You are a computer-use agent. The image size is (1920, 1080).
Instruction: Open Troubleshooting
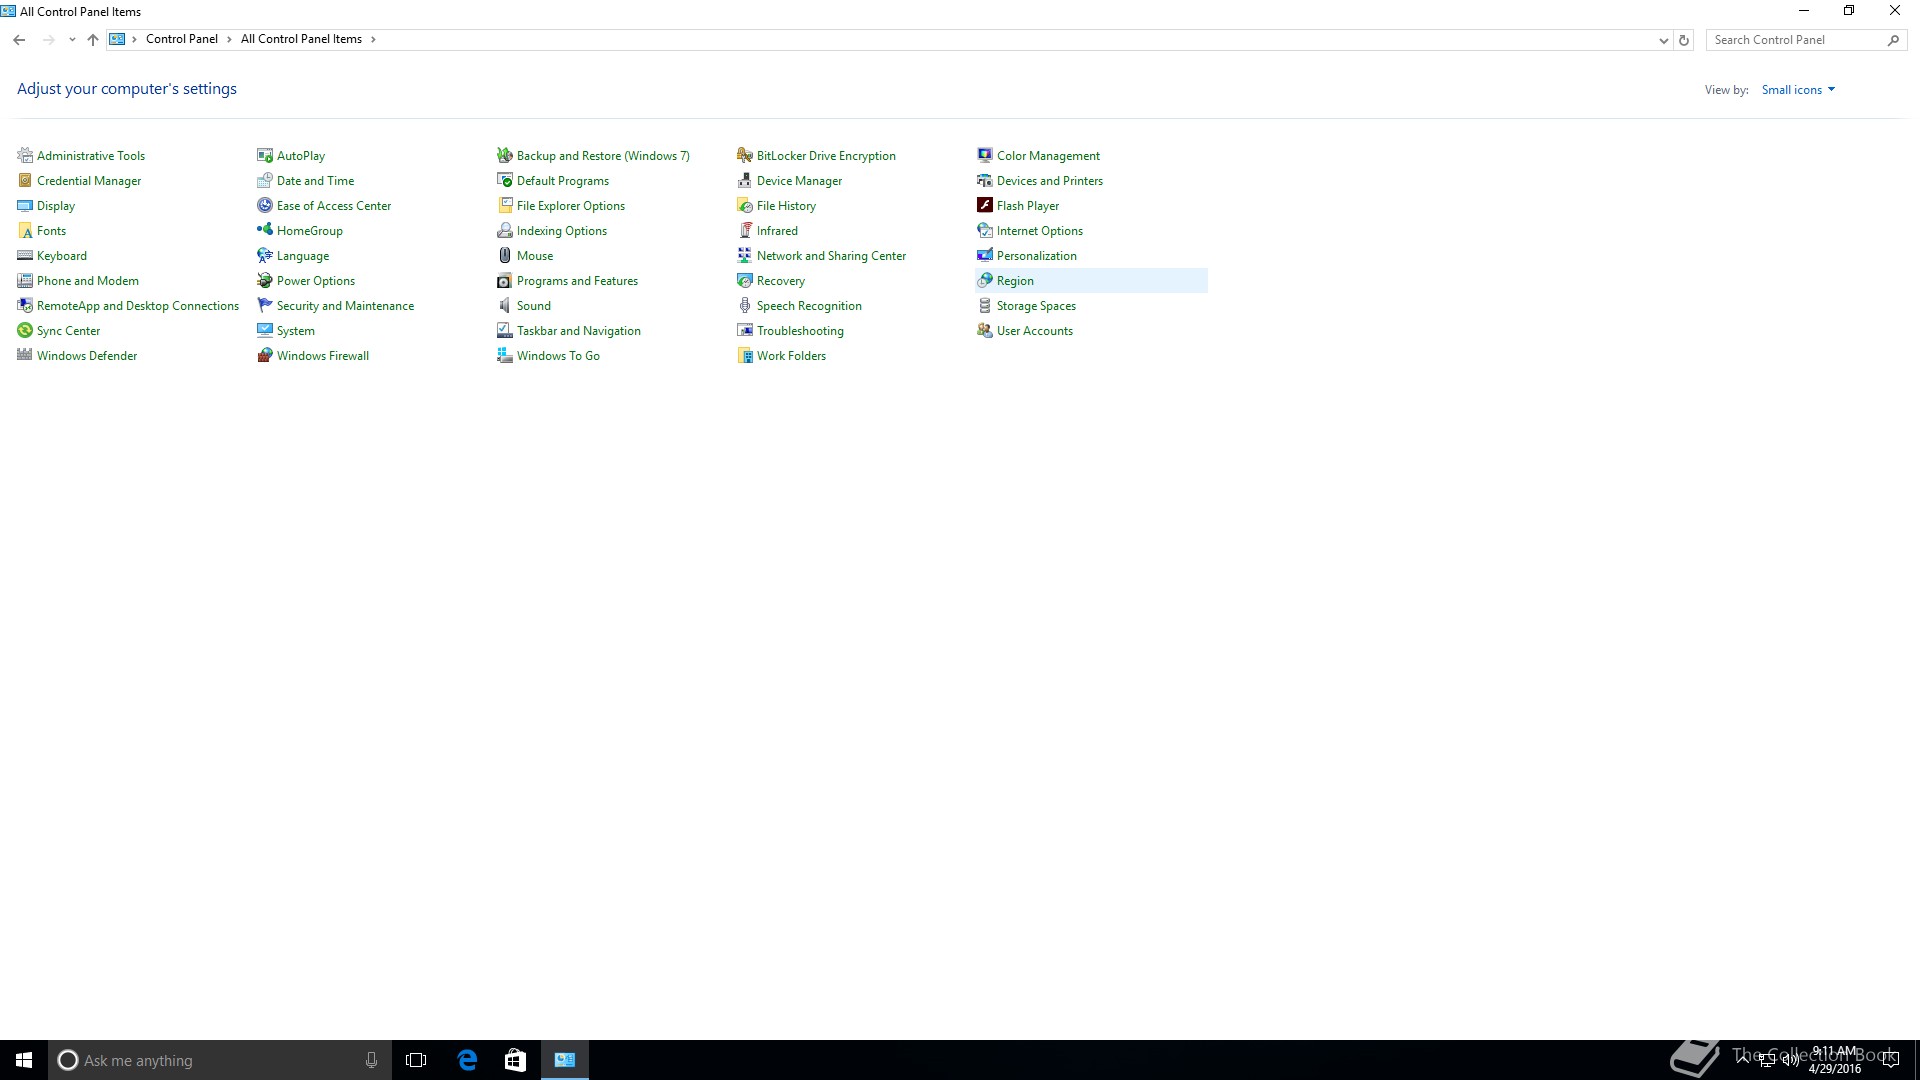pyautogui.click(x=800, y=331)
